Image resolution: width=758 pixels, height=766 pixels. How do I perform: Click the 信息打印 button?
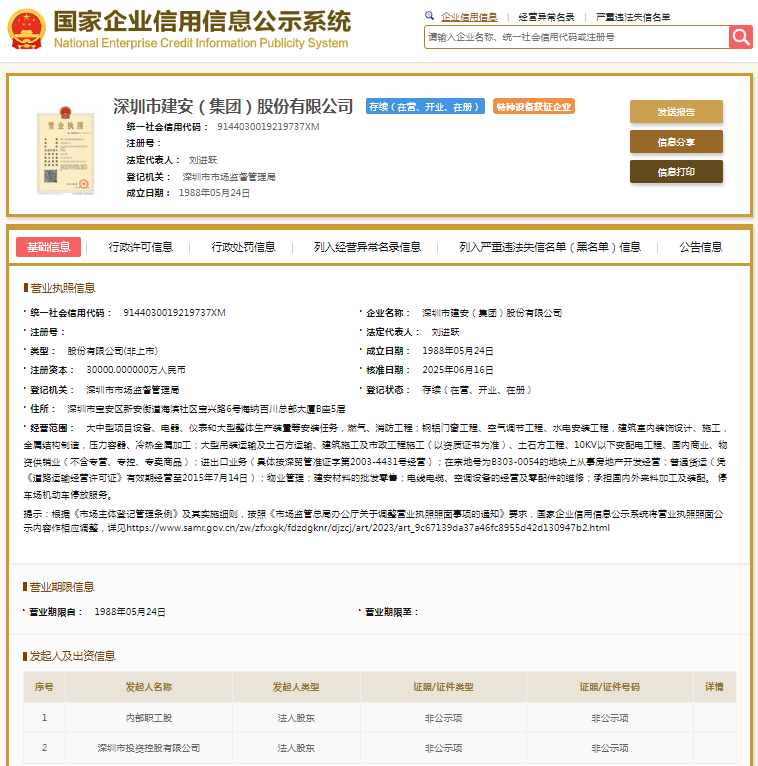point(676,172)
